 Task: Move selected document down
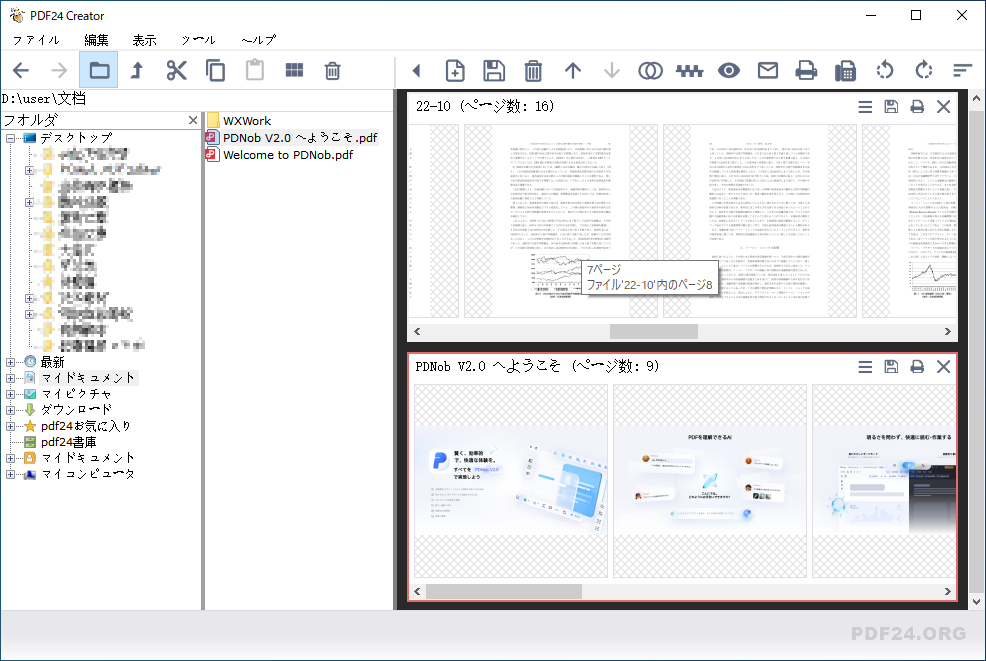(611, 70)
